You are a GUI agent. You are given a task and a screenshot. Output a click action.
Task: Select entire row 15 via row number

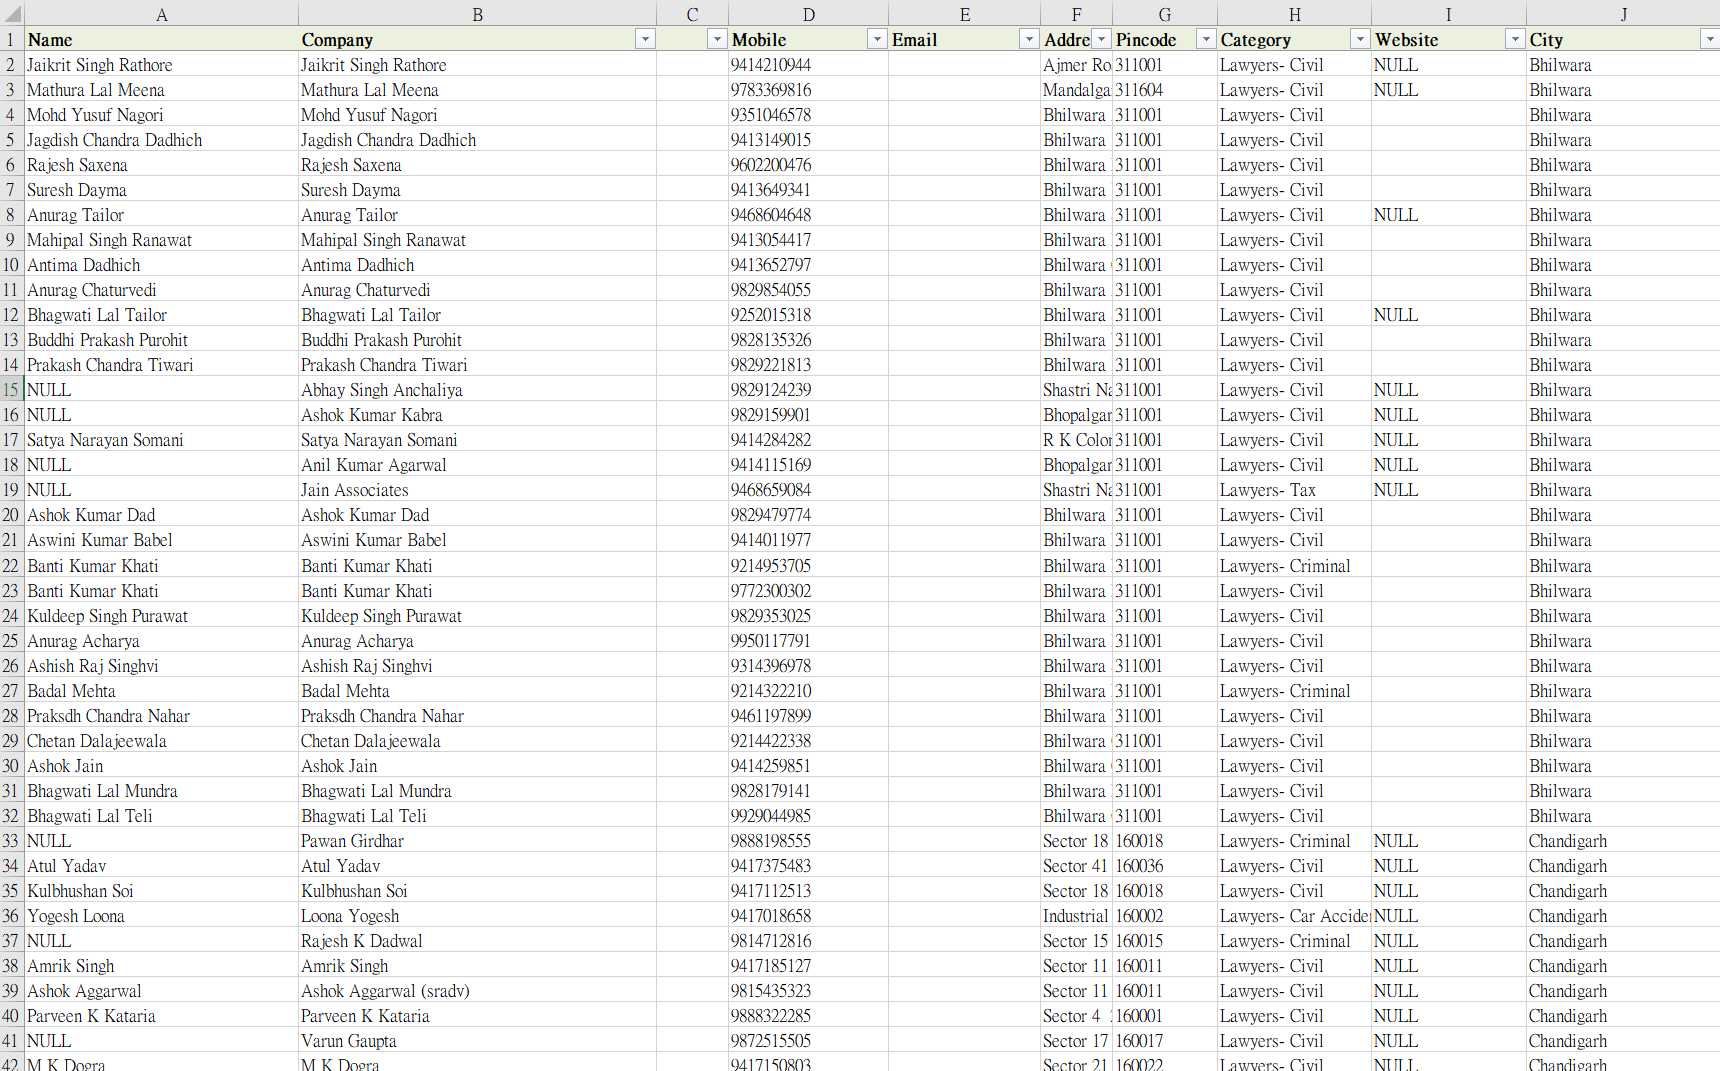[x=11, y=390]
